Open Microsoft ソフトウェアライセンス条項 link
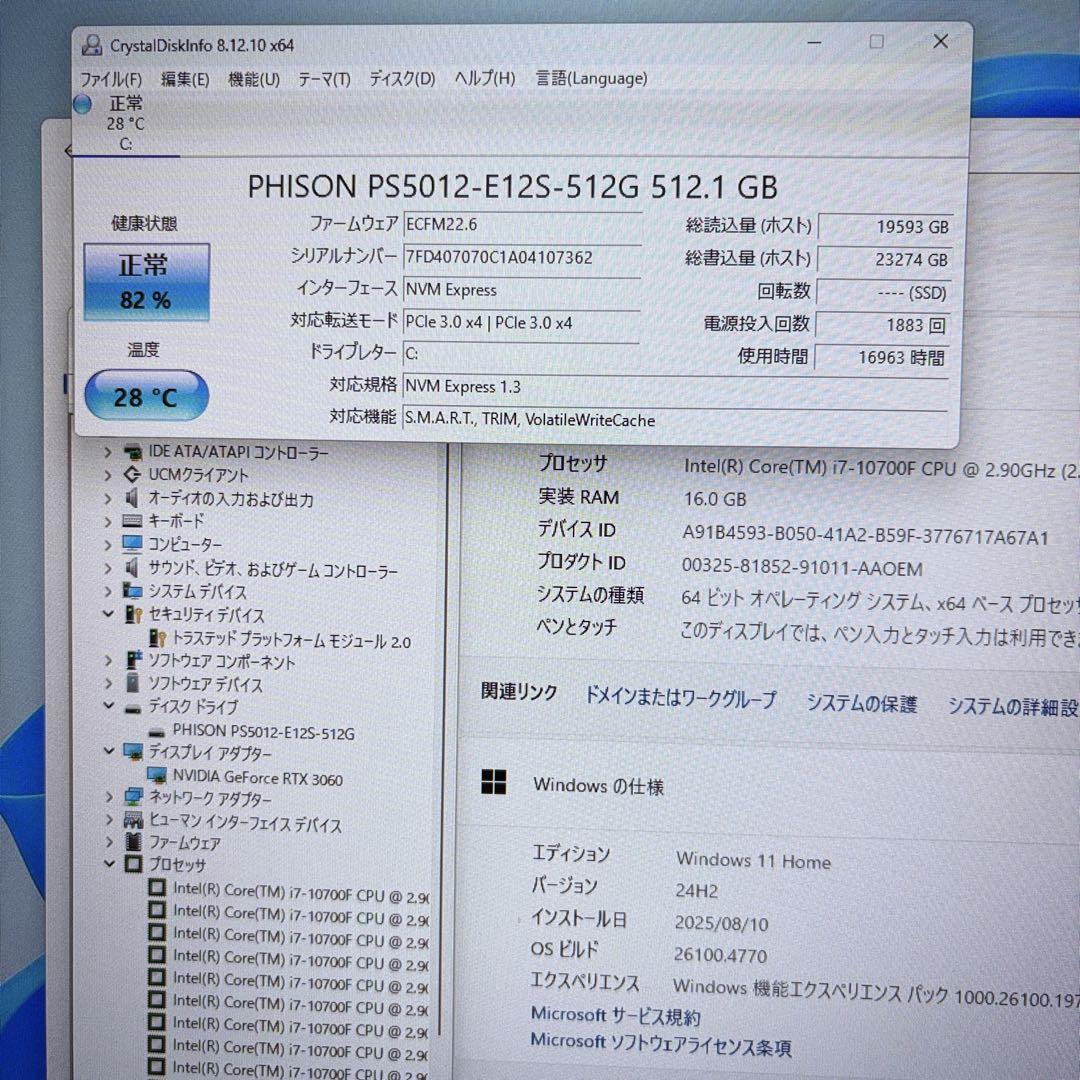1080x1080 pixels. [661, 1045]
